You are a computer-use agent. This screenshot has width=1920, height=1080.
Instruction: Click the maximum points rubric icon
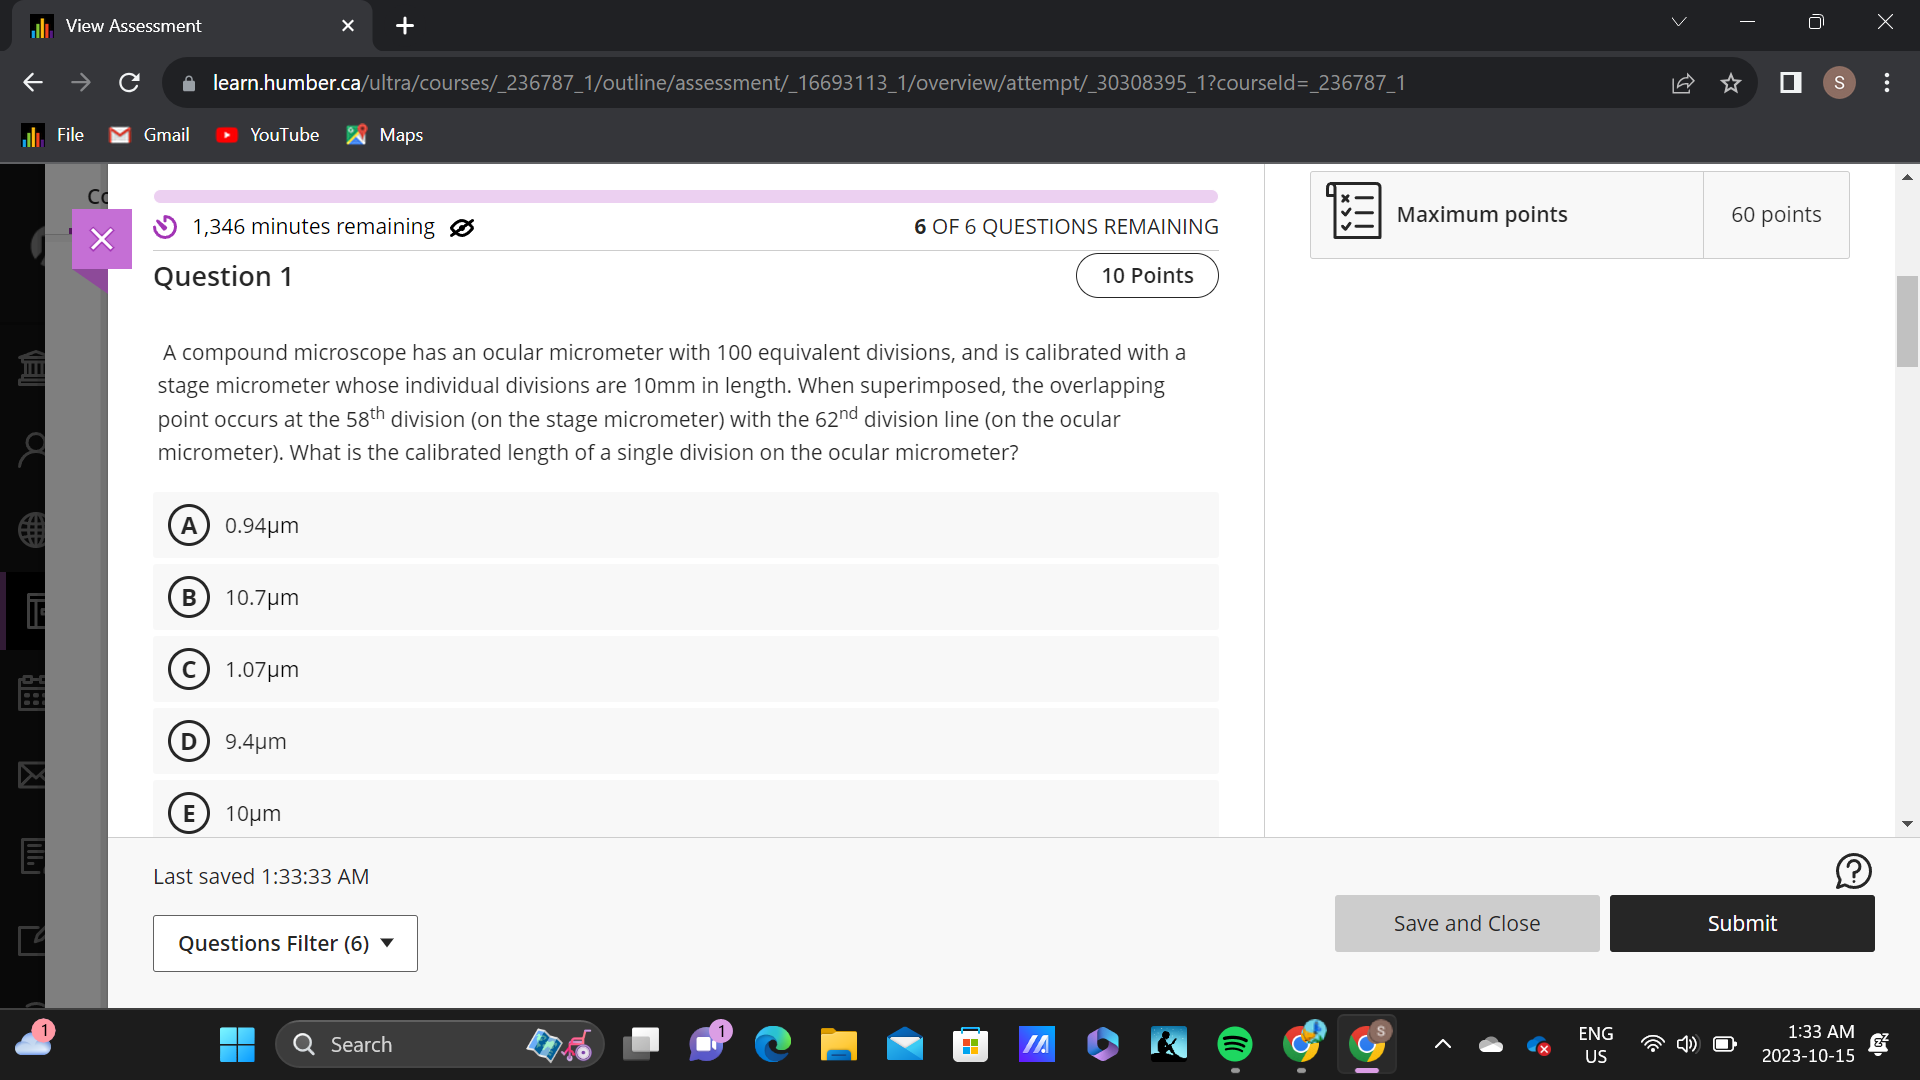coord(1353,211)
